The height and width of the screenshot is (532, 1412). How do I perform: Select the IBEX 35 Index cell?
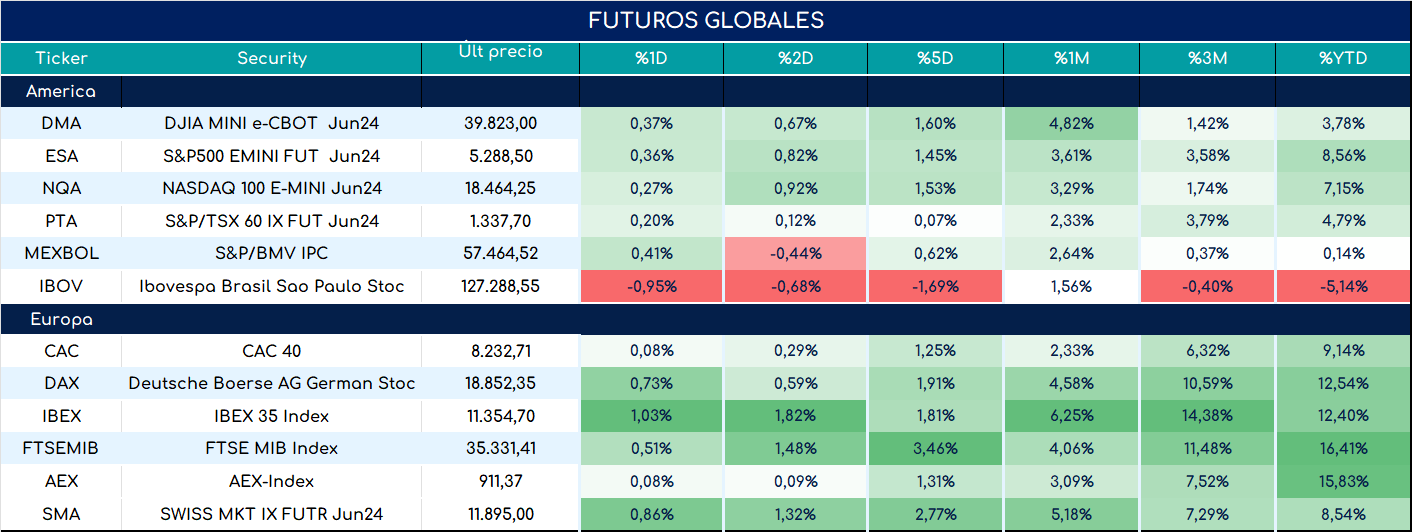271,416
